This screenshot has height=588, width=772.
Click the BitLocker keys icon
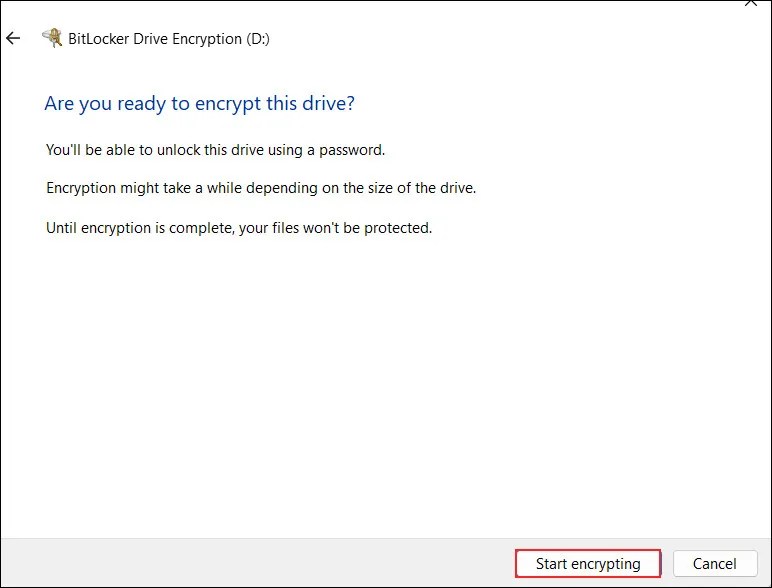pos(52,38)
